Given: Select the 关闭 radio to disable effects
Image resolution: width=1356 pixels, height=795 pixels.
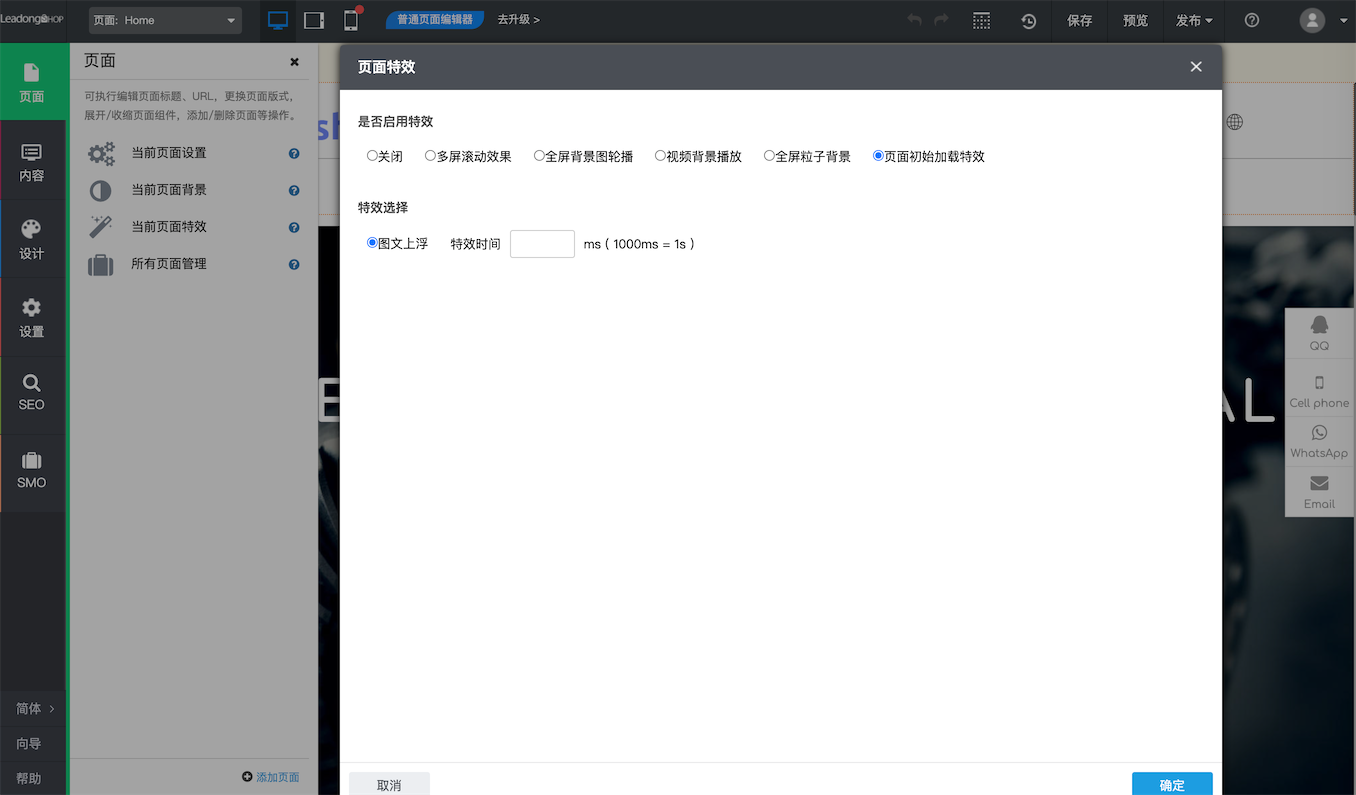Looking at the screenshot, I should [371, 156].
